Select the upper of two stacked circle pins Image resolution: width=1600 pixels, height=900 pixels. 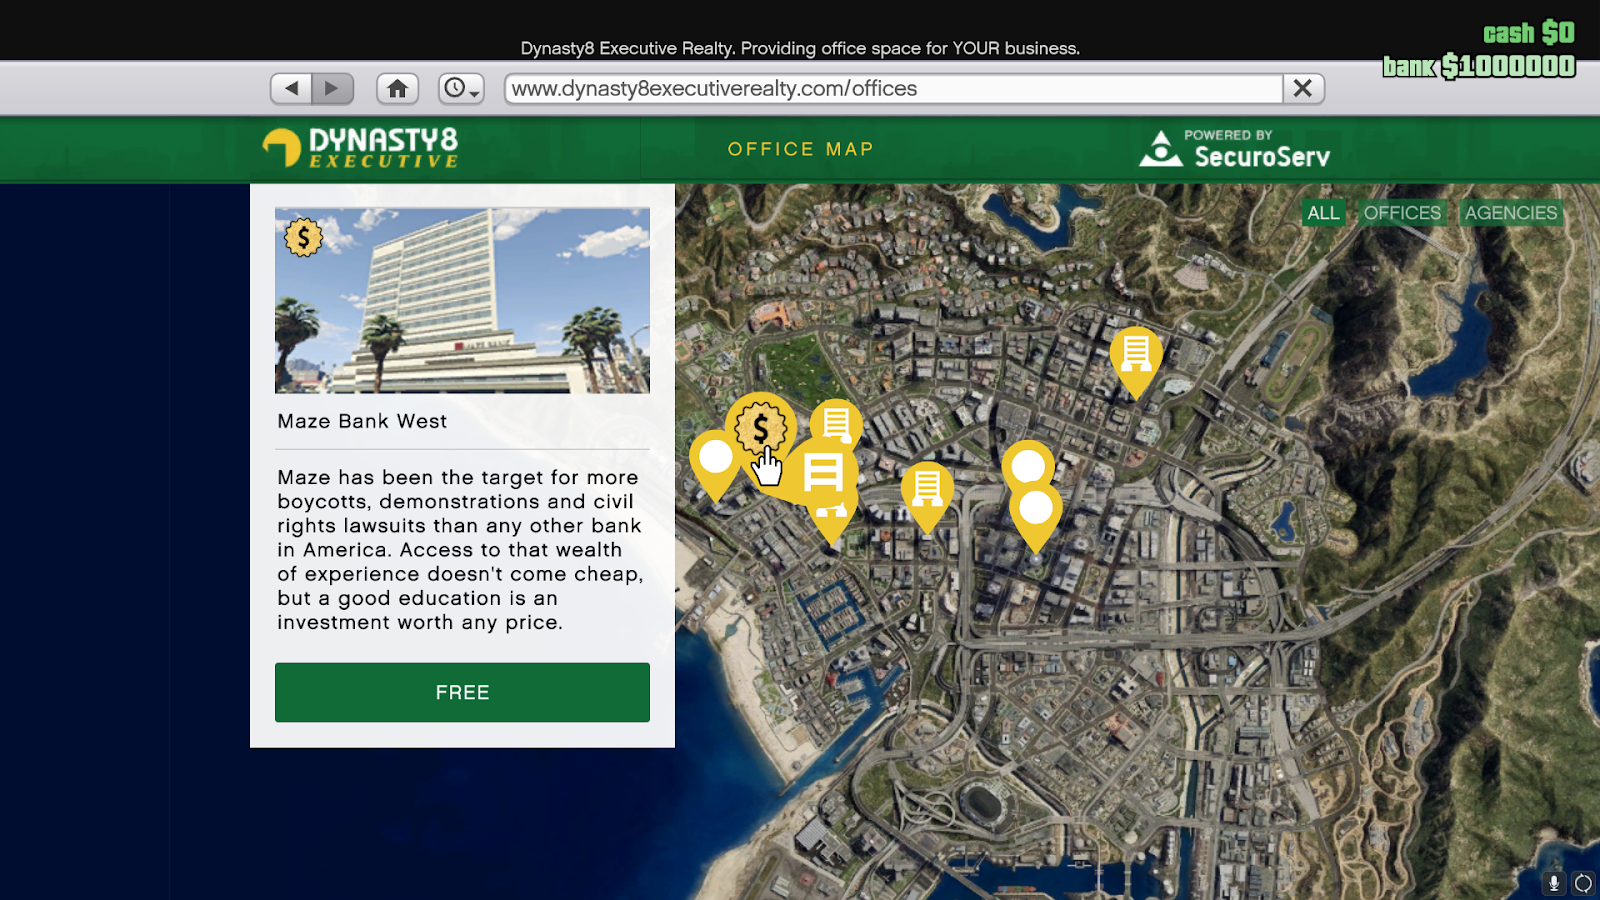pos(1028,466)
